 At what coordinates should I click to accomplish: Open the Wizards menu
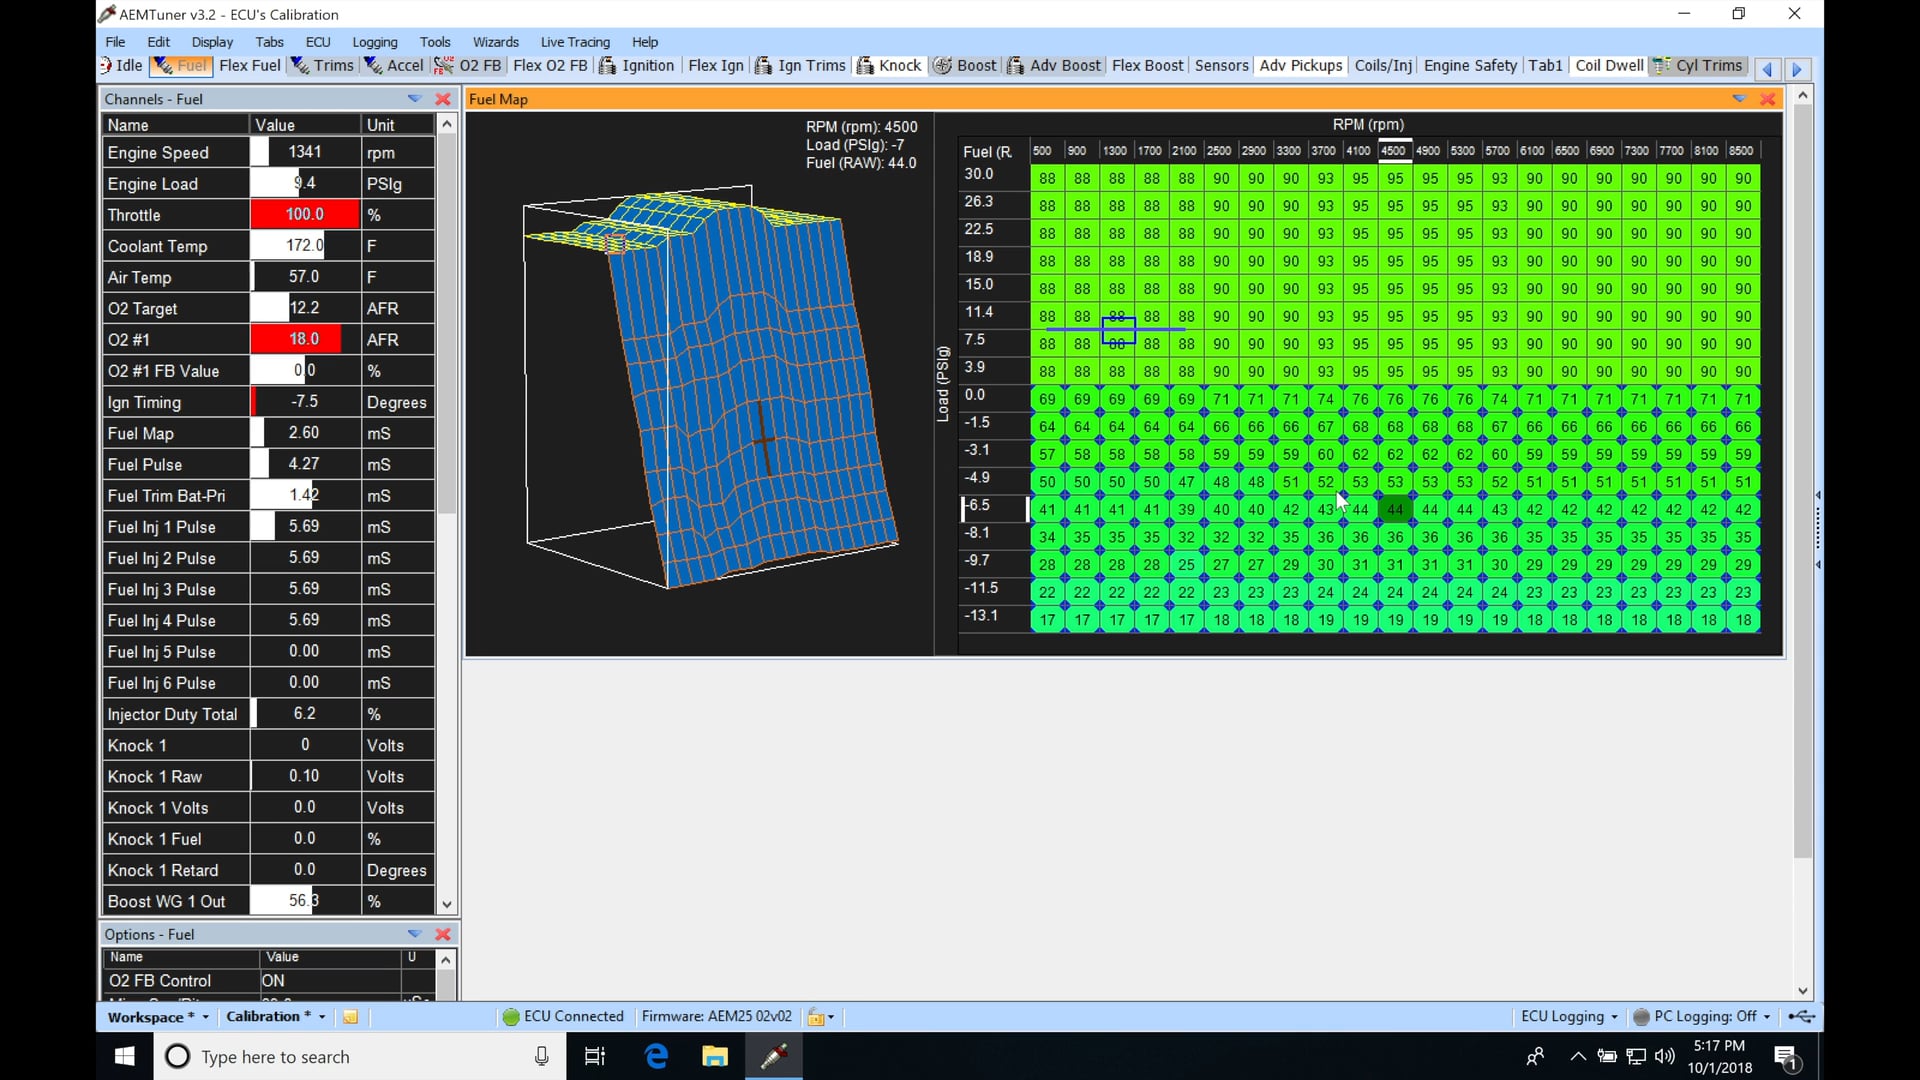(495, 42)
